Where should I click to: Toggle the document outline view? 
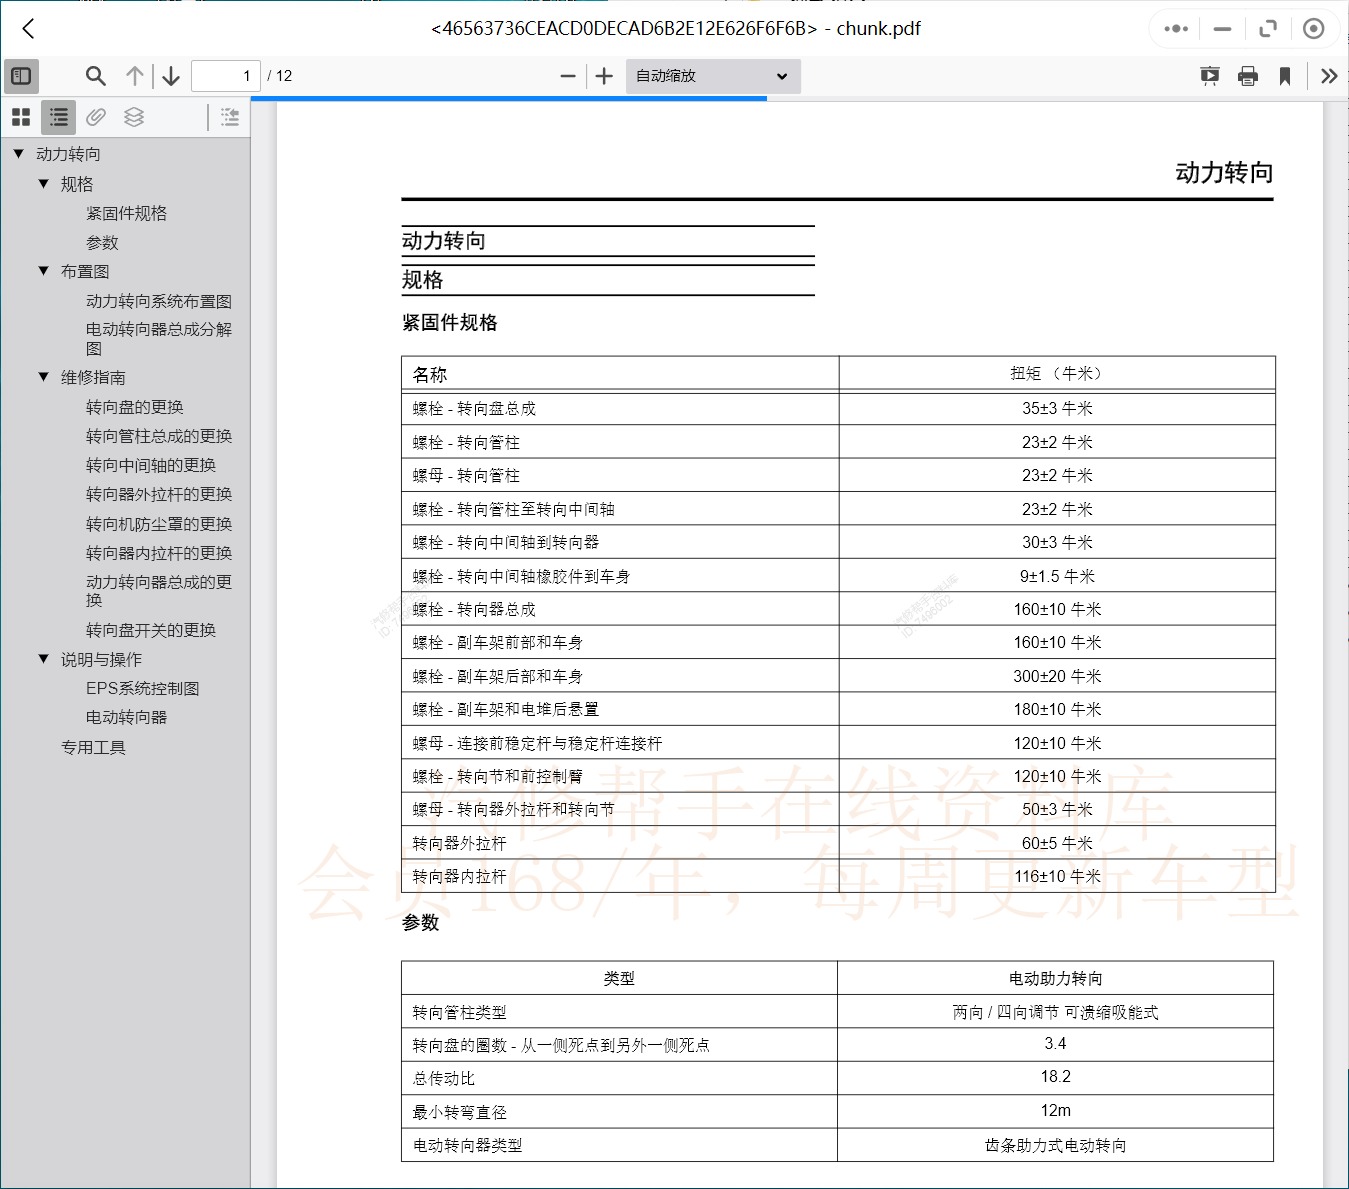click(x=57, y=117)
